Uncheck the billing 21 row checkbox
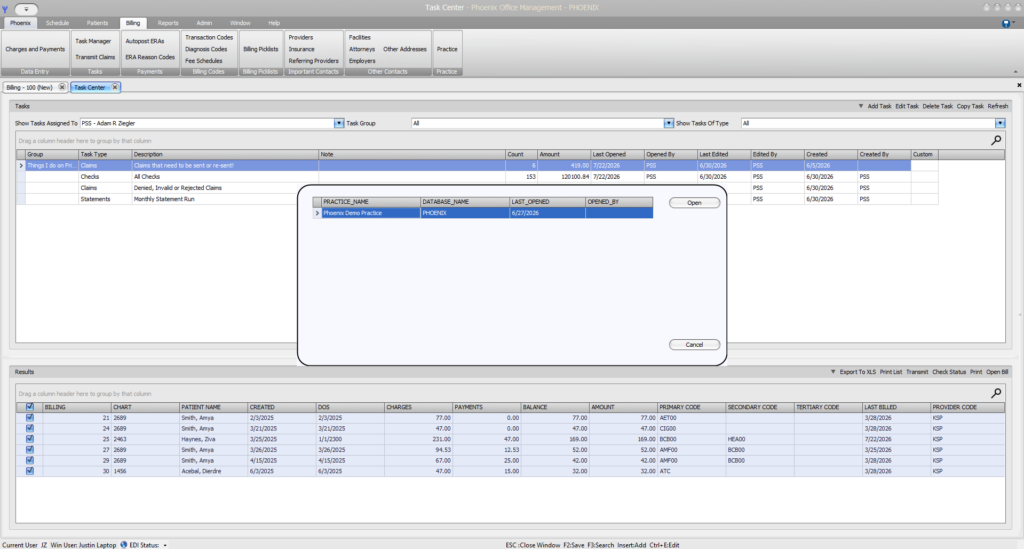Viewport: 1024px width, 549px height. click(x=29, y=418)
